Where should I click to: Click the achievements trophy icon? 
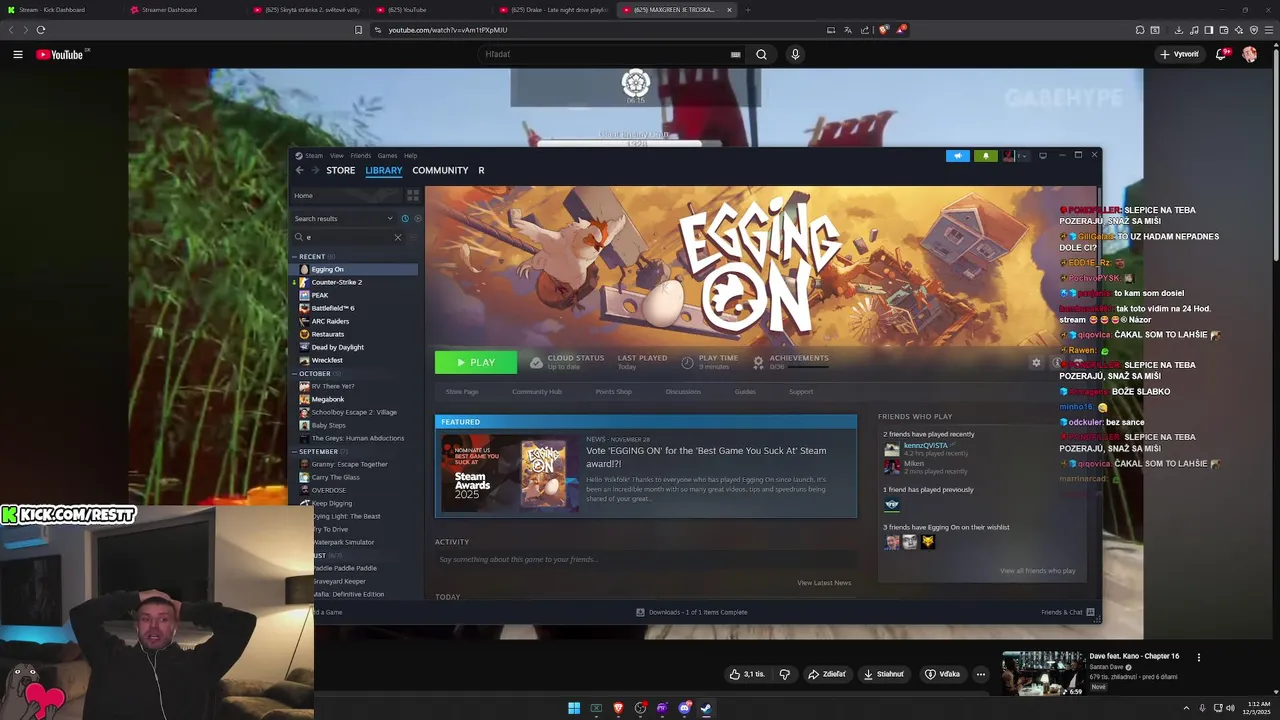[x=758, y=362]
